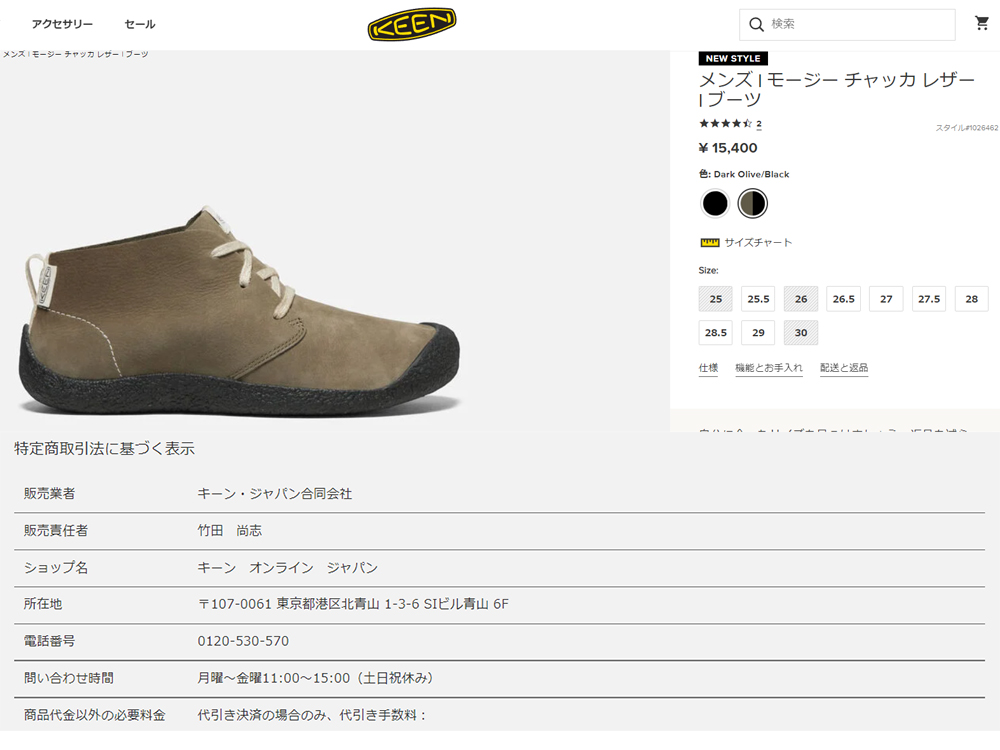Viewport: 1000px width, 750px height.
Task: Click the search magnifier icon
Action: click(756, 24)
